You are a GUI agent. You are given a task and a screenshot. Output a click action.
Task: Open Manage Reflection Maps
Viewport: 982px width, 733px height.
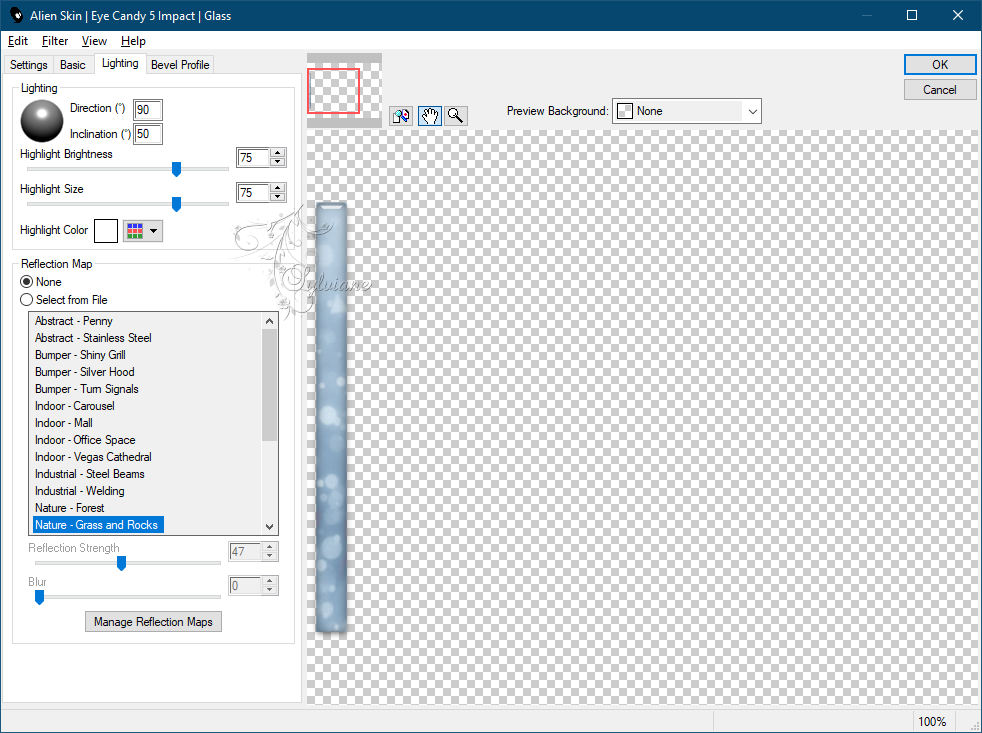click(x=153, y=621)
